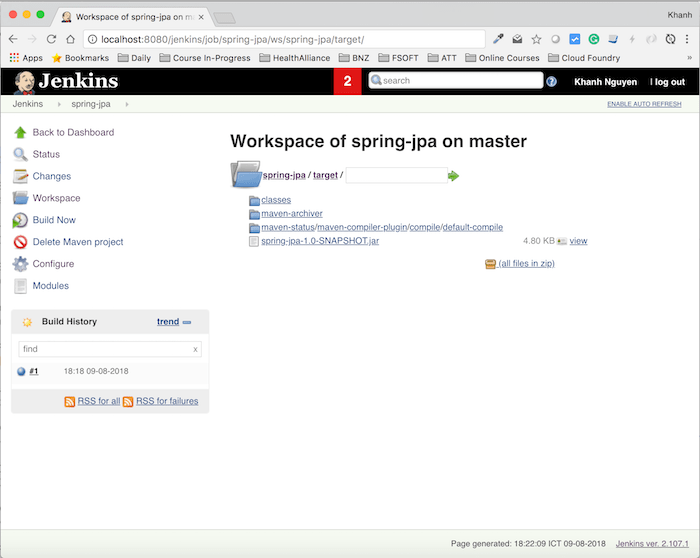Open the Cloud Foundry bookmarks folder
The width and height of the screenshot is (700, 558).
[584, 58]
